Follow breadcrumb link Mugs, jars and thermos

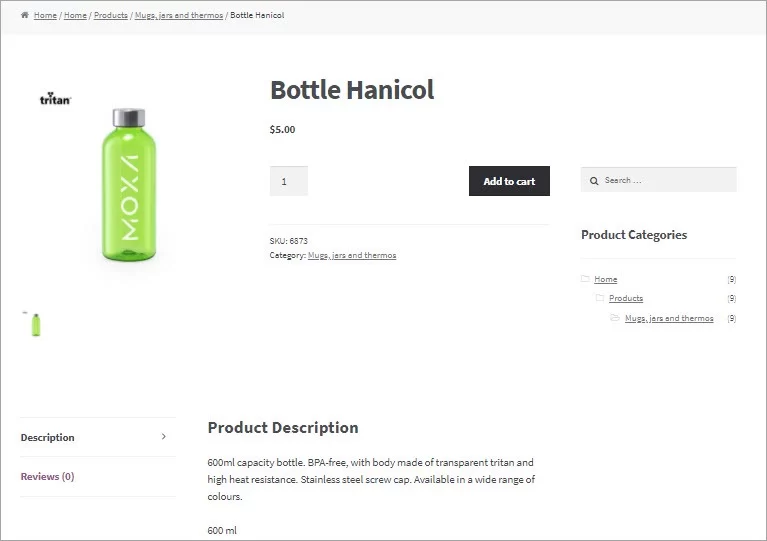(x=179, y=16)
